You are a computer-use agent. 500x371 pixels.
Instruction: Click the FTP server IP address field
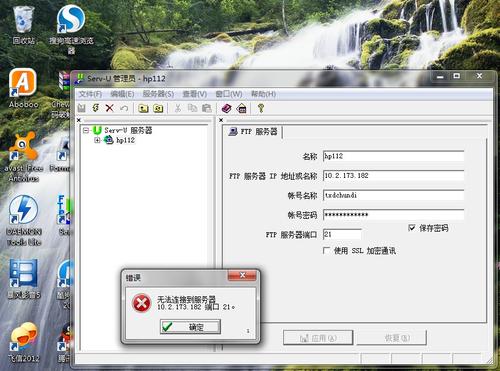394,176
